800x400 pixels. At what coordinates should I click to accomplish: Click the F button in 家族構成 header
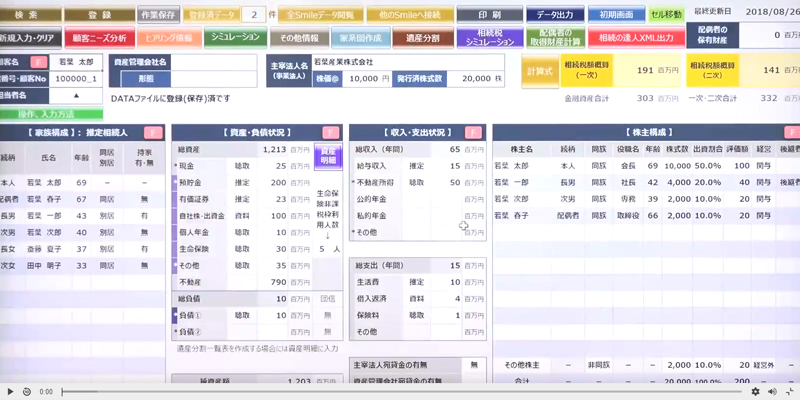point(153,133)
